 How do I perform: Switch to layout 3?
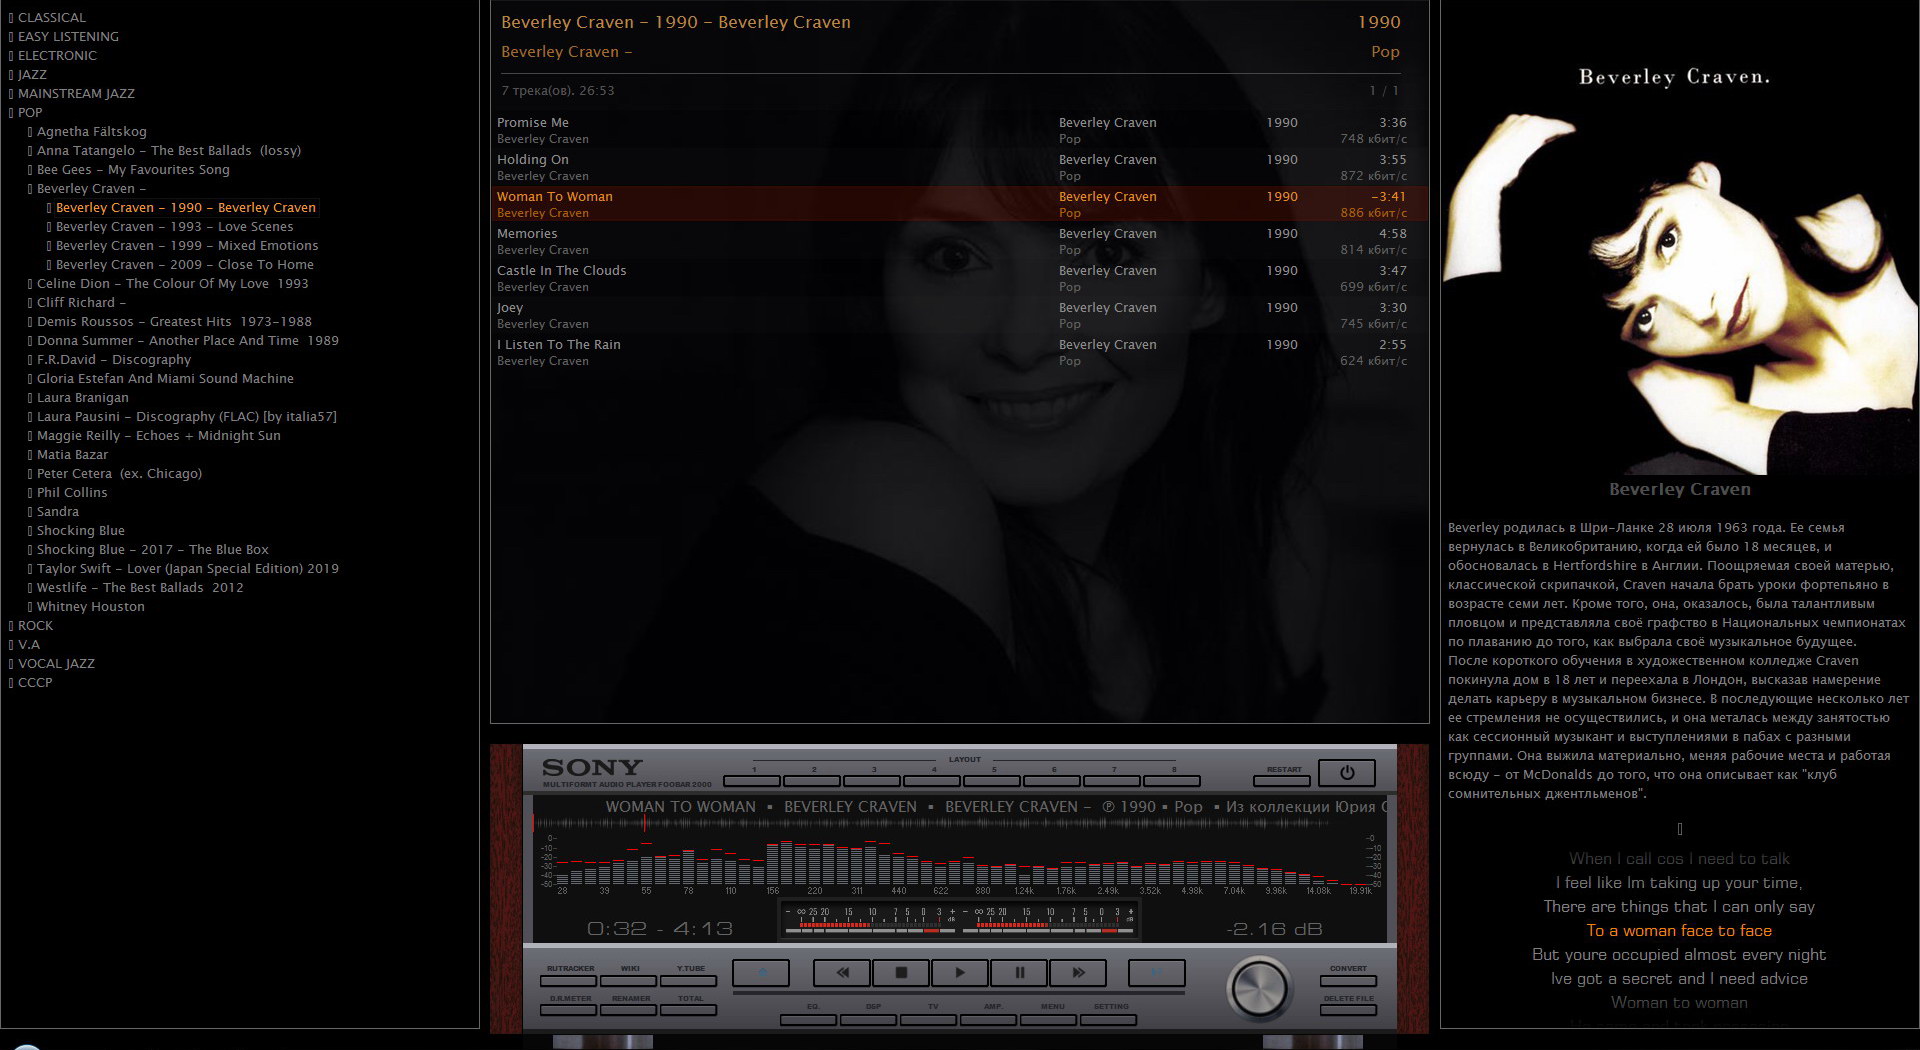[x=873, y=780]
